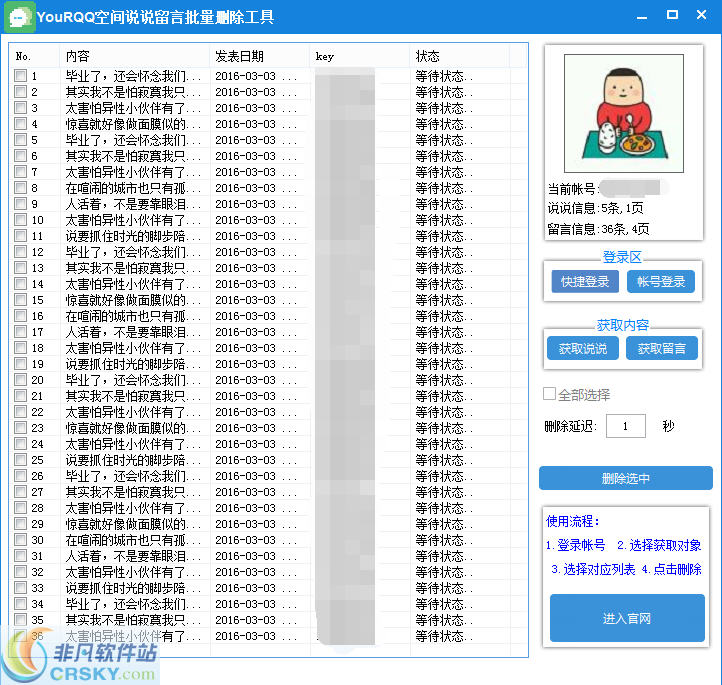Toggle the 全部选择 select-all checkbox

coord(549,394)
